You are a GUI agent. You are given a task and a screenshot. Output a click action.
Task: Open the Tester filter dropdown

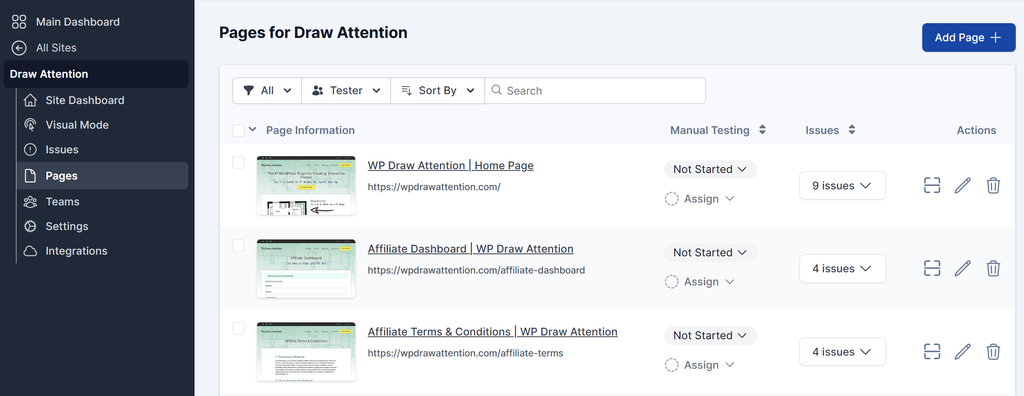(346, 90)
